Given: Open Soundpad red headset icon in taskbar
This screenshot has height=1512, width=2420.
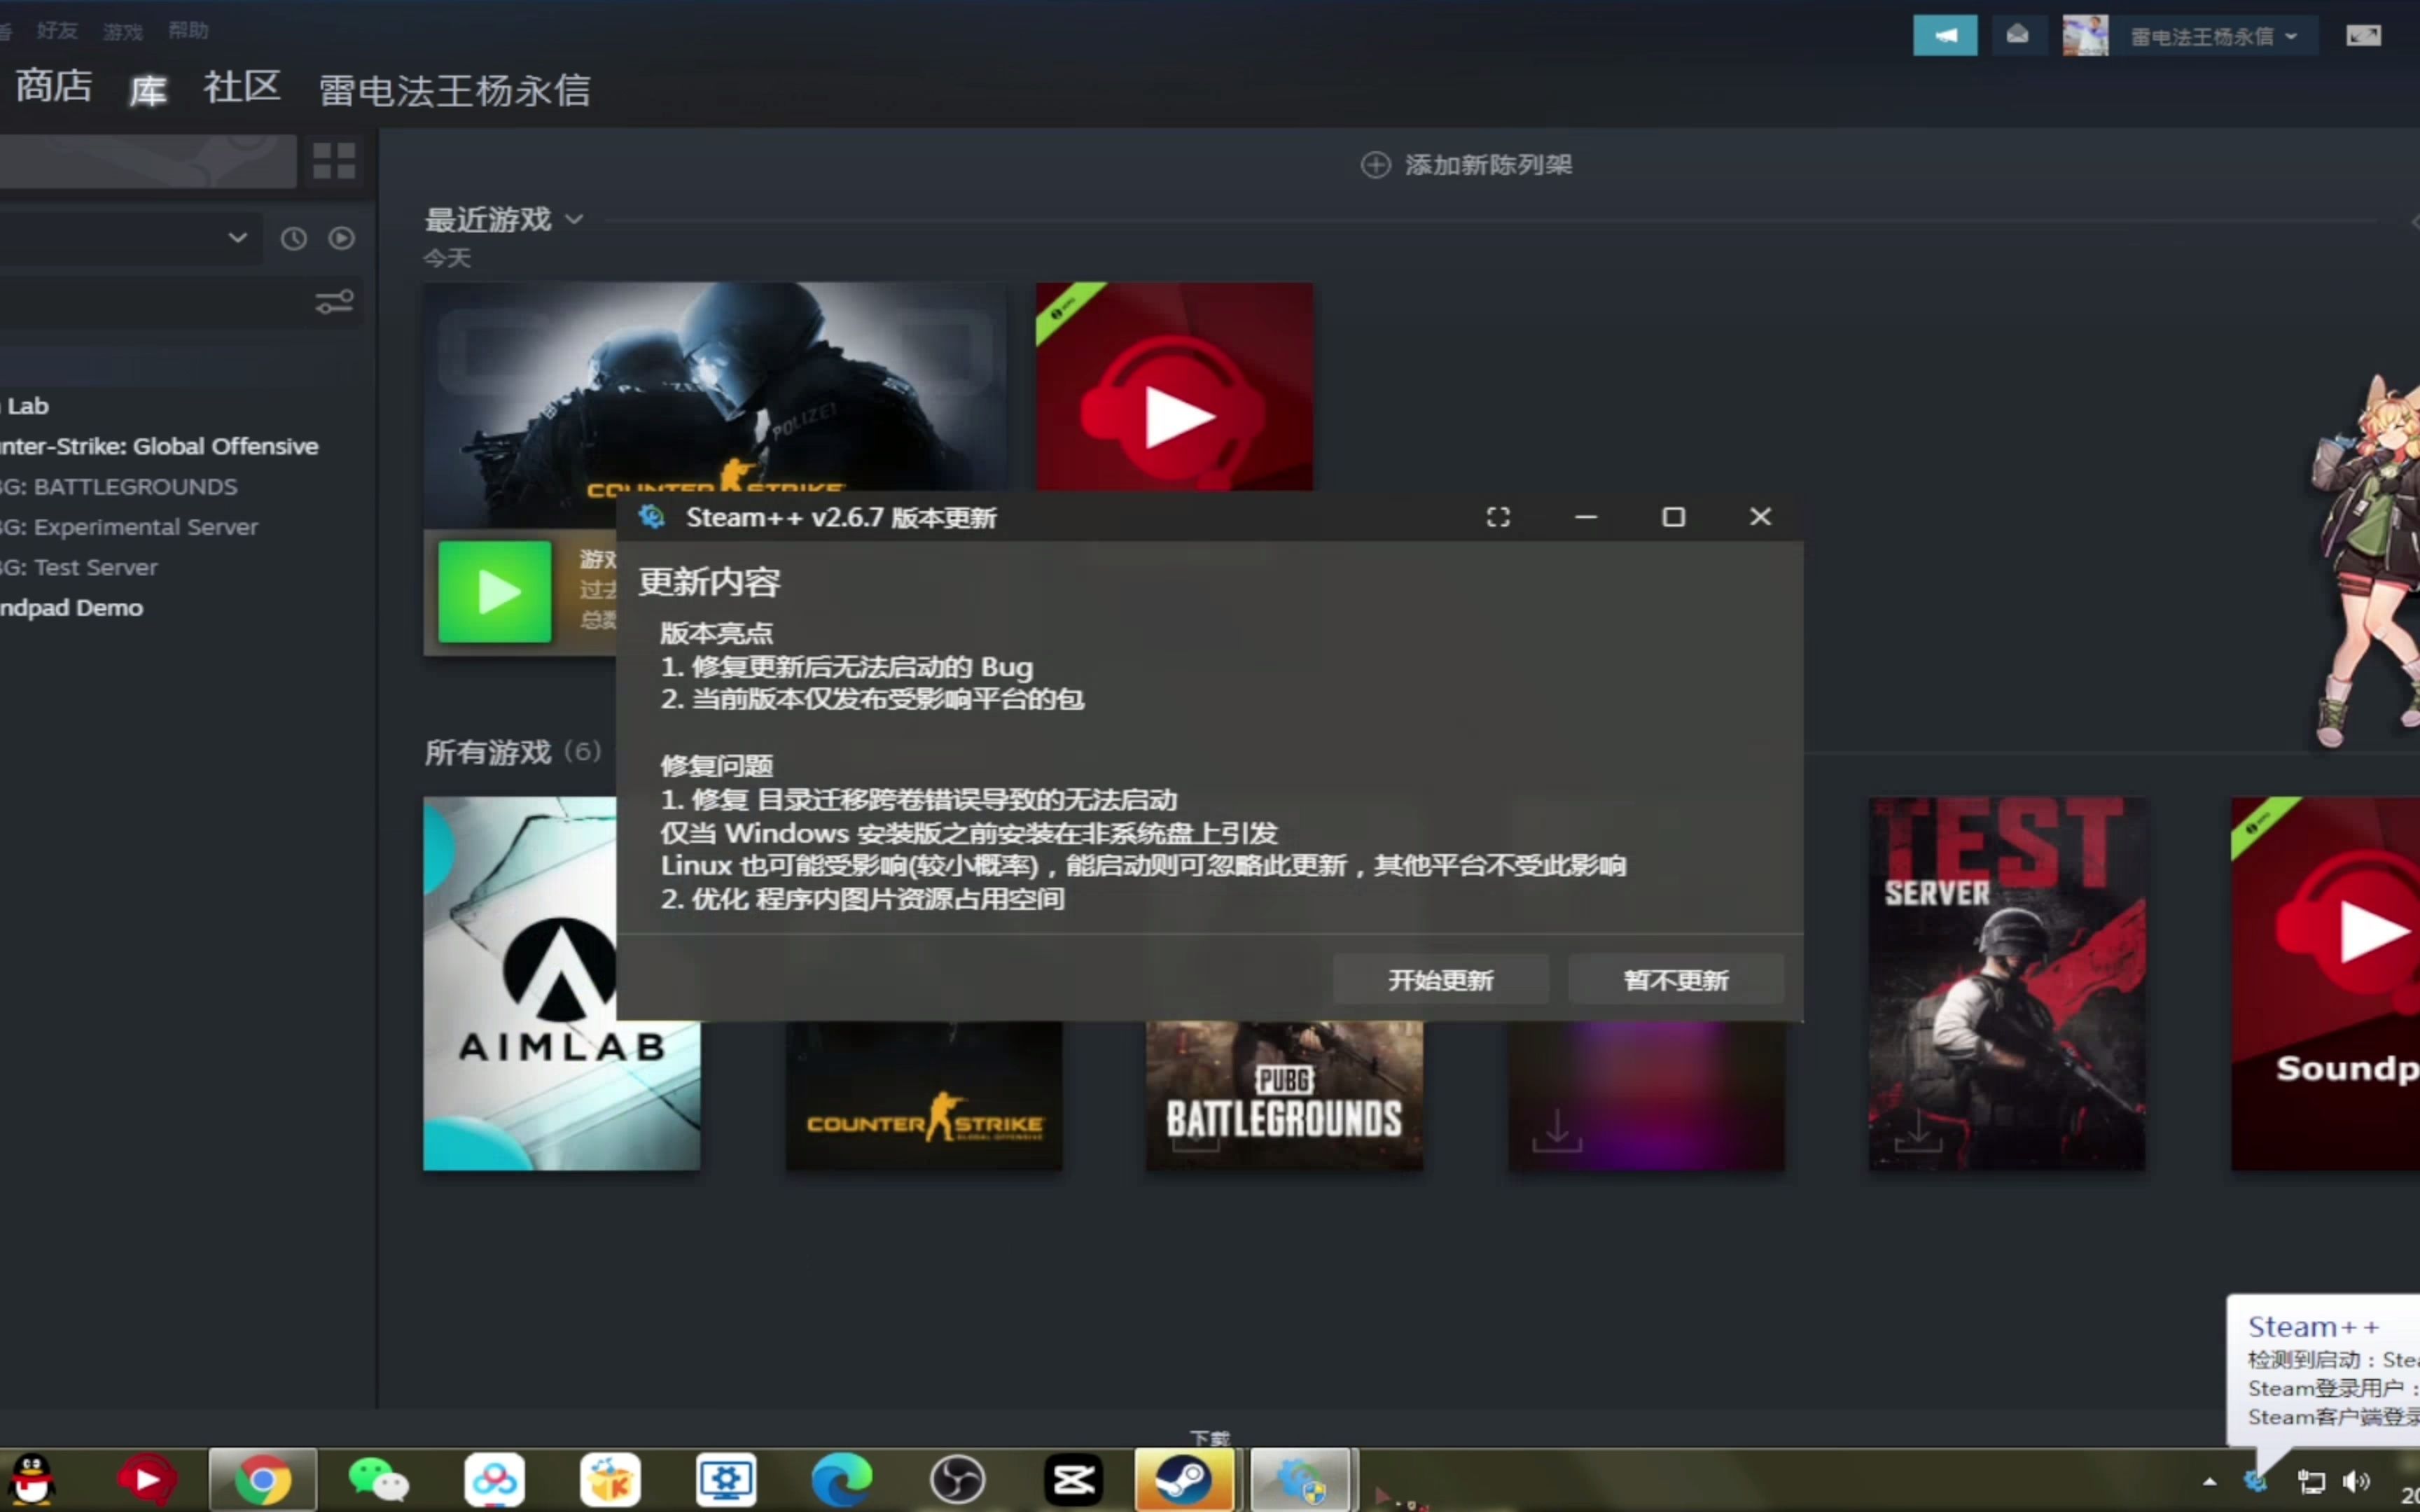Looking at the screenshot, I should pyautogui.click(x=146, y=1479).
